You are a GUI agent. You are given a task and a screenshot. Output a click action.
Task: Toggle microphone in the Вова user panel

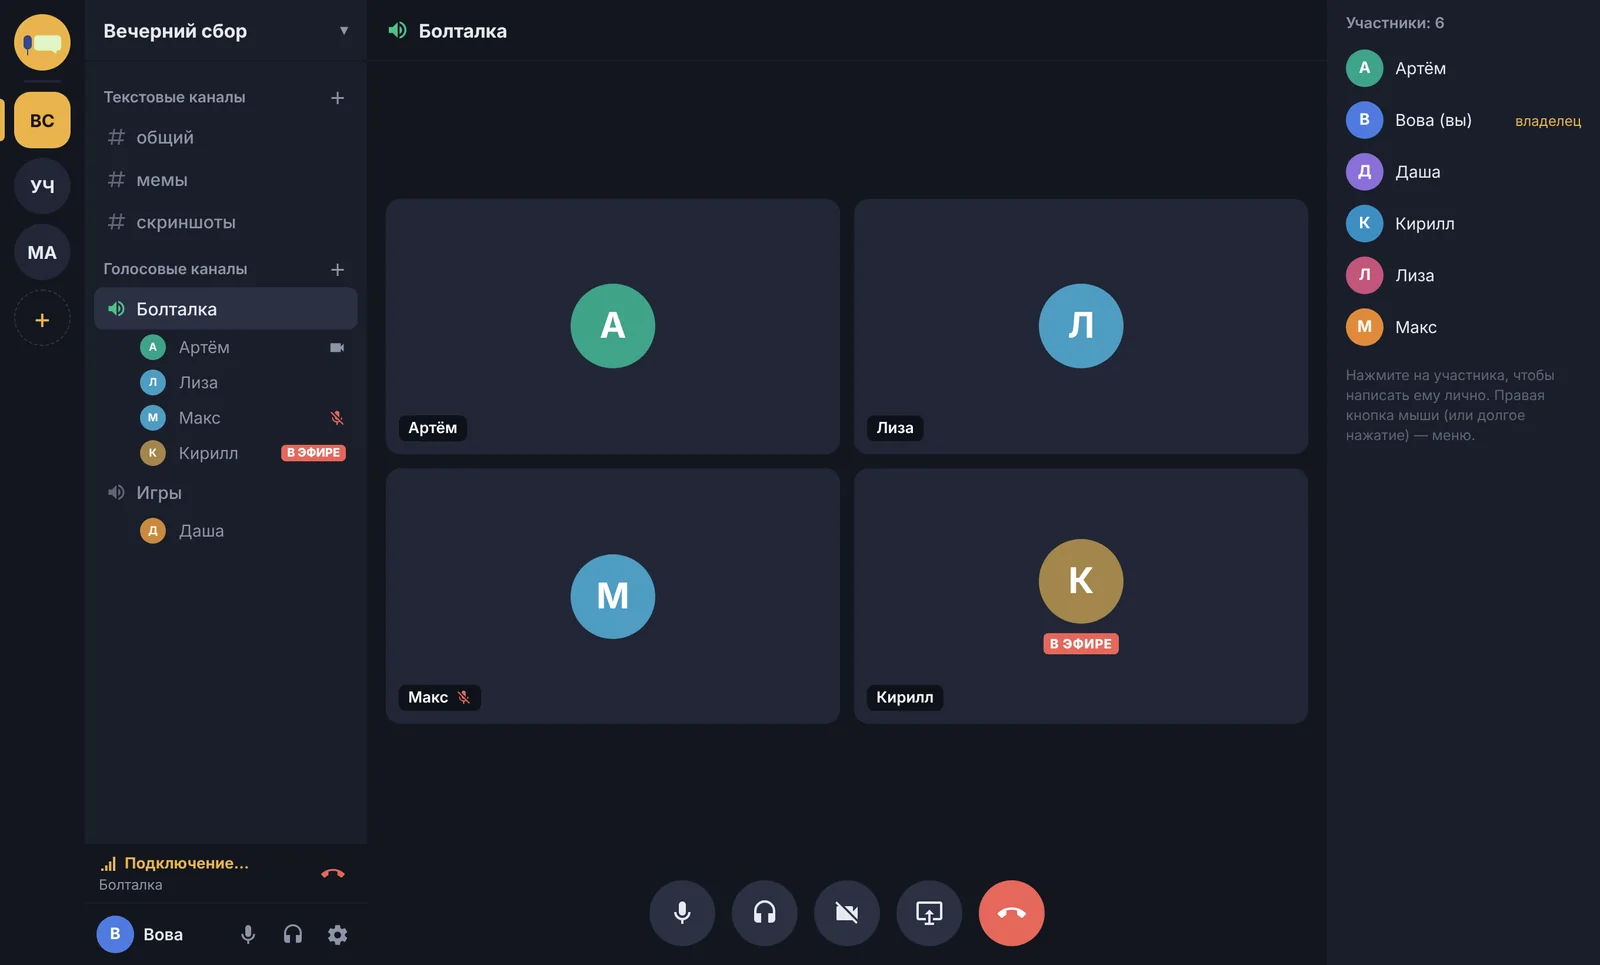click(248, 934)
